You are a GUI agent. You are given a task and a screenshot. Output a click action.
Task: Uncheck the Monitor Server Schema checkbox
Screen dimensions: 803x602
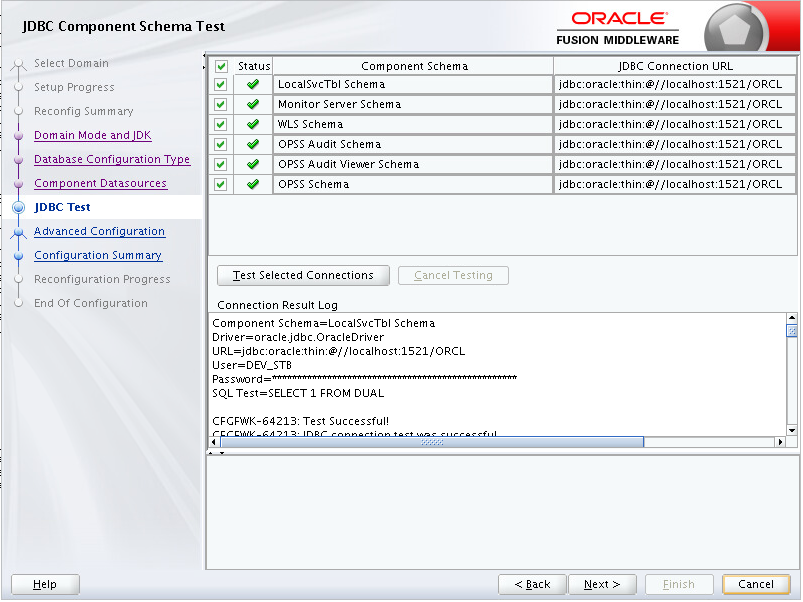[x=221, y=104]
